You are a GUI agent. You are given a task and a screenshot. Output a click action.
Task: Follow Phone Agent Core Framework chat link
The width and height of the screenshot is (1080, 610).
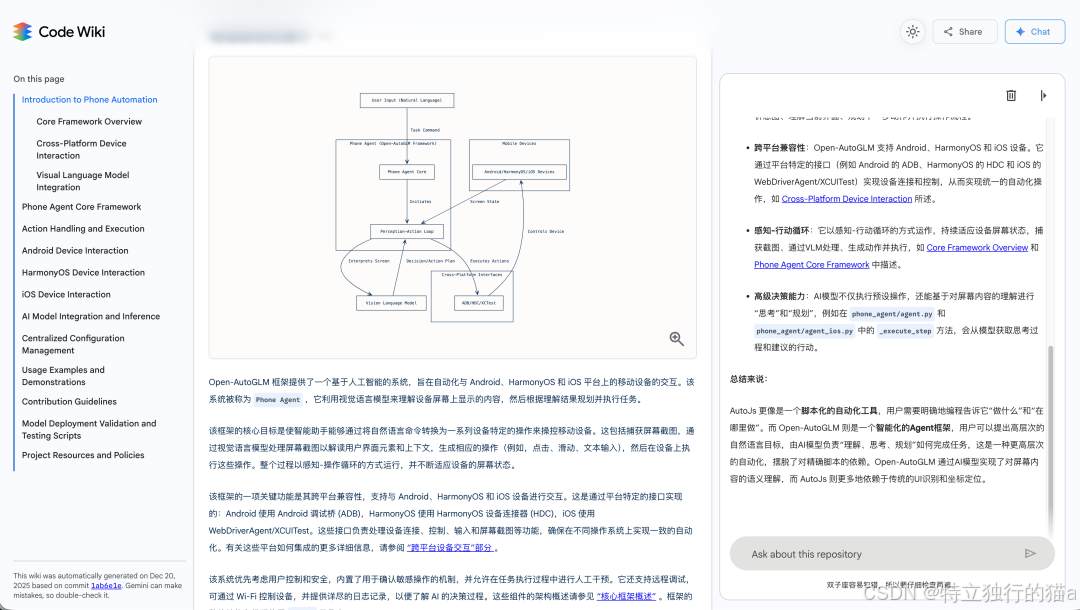click(811, 265)
